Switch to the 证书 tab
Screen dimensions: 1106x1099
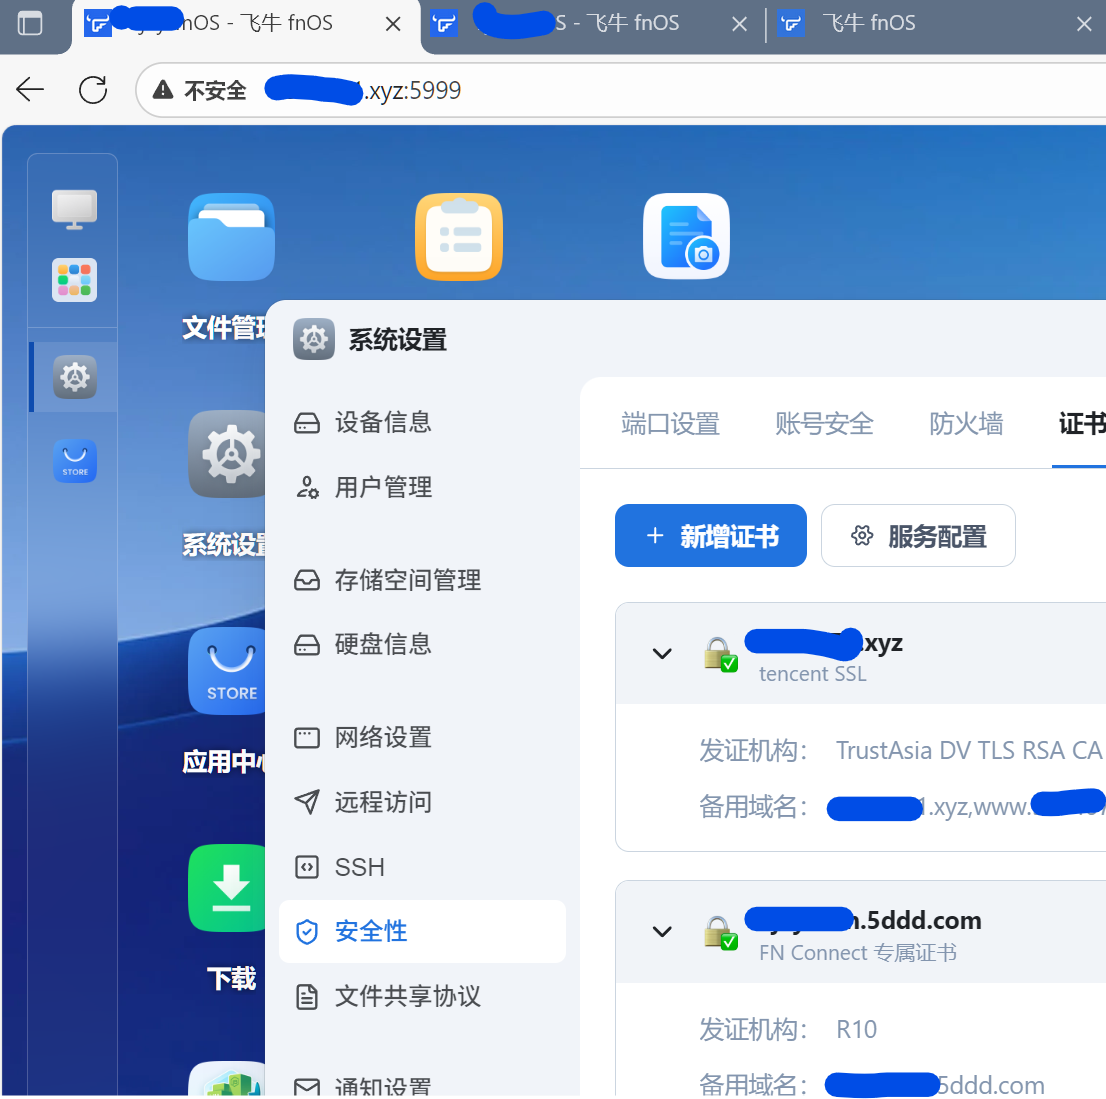click(x=1081, y=424)
